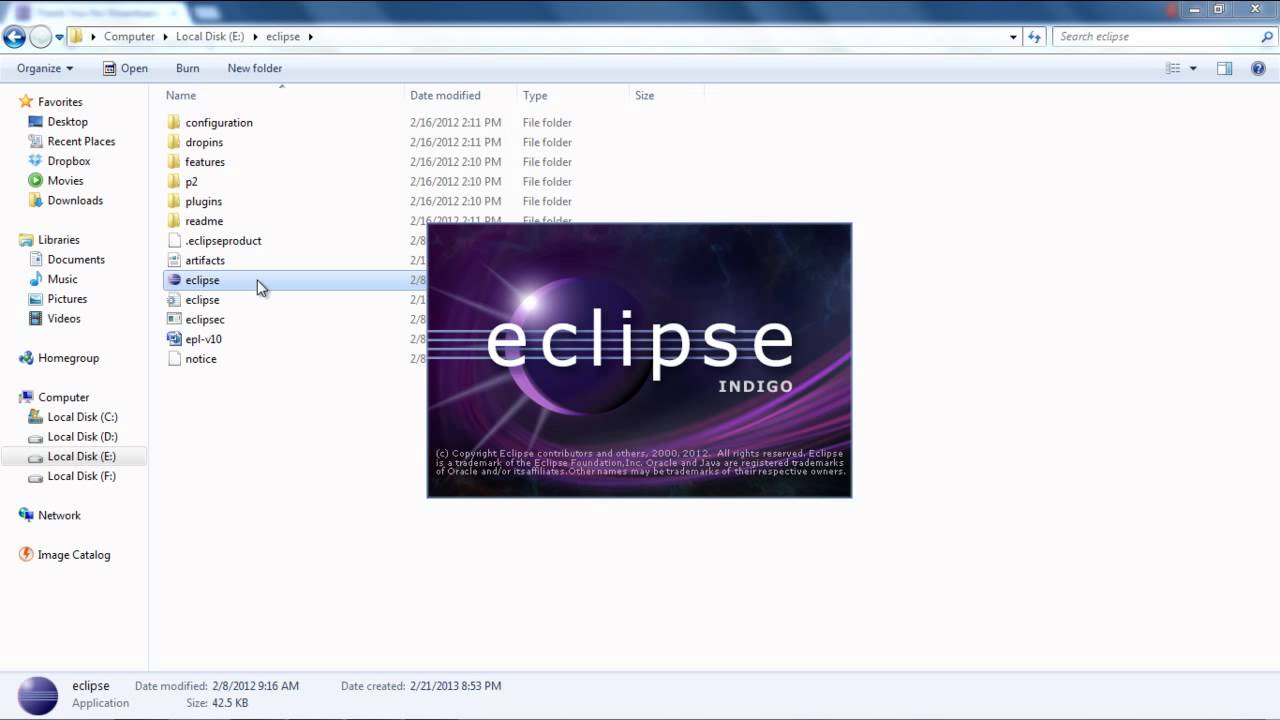Open Local Disk (F:)
This screenshot has height=720, width=1280.
81,476
